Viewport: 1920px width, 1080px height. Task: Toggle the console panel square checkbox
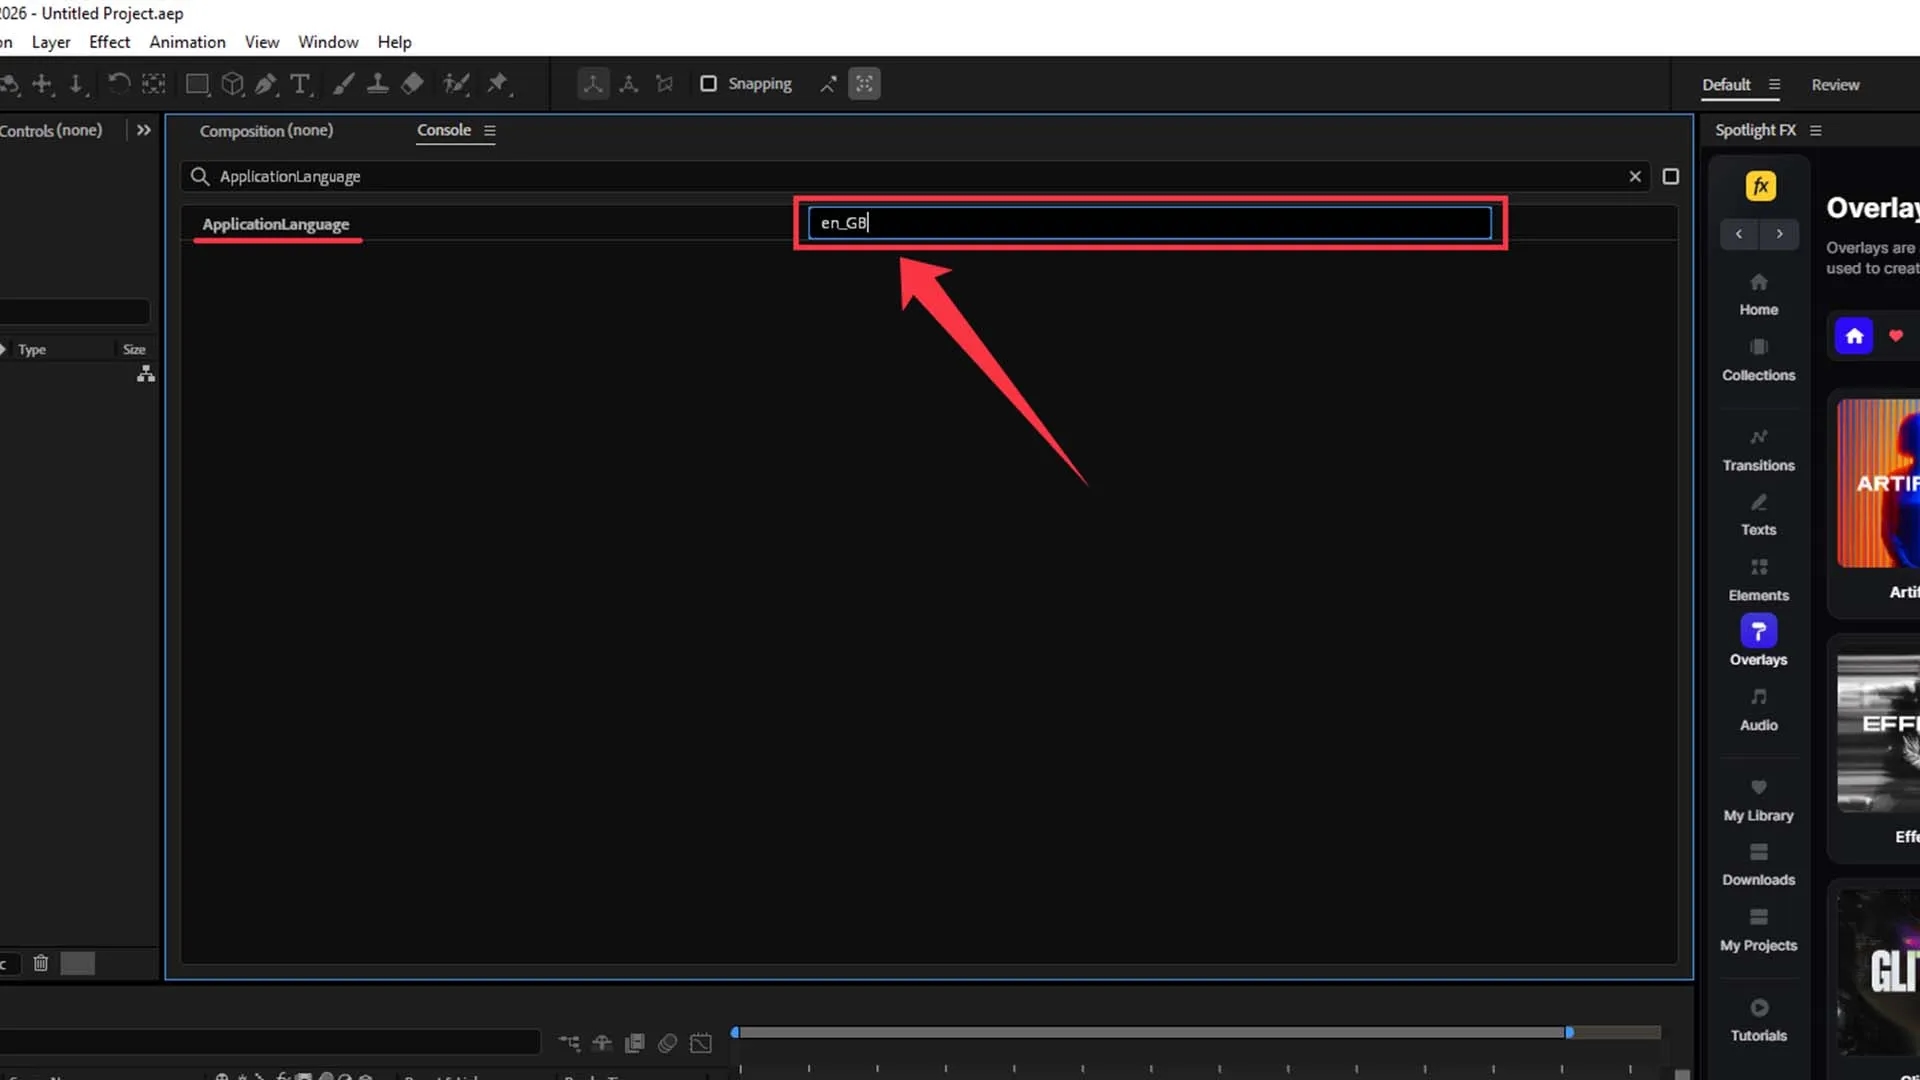click(x=1670, y=177)
